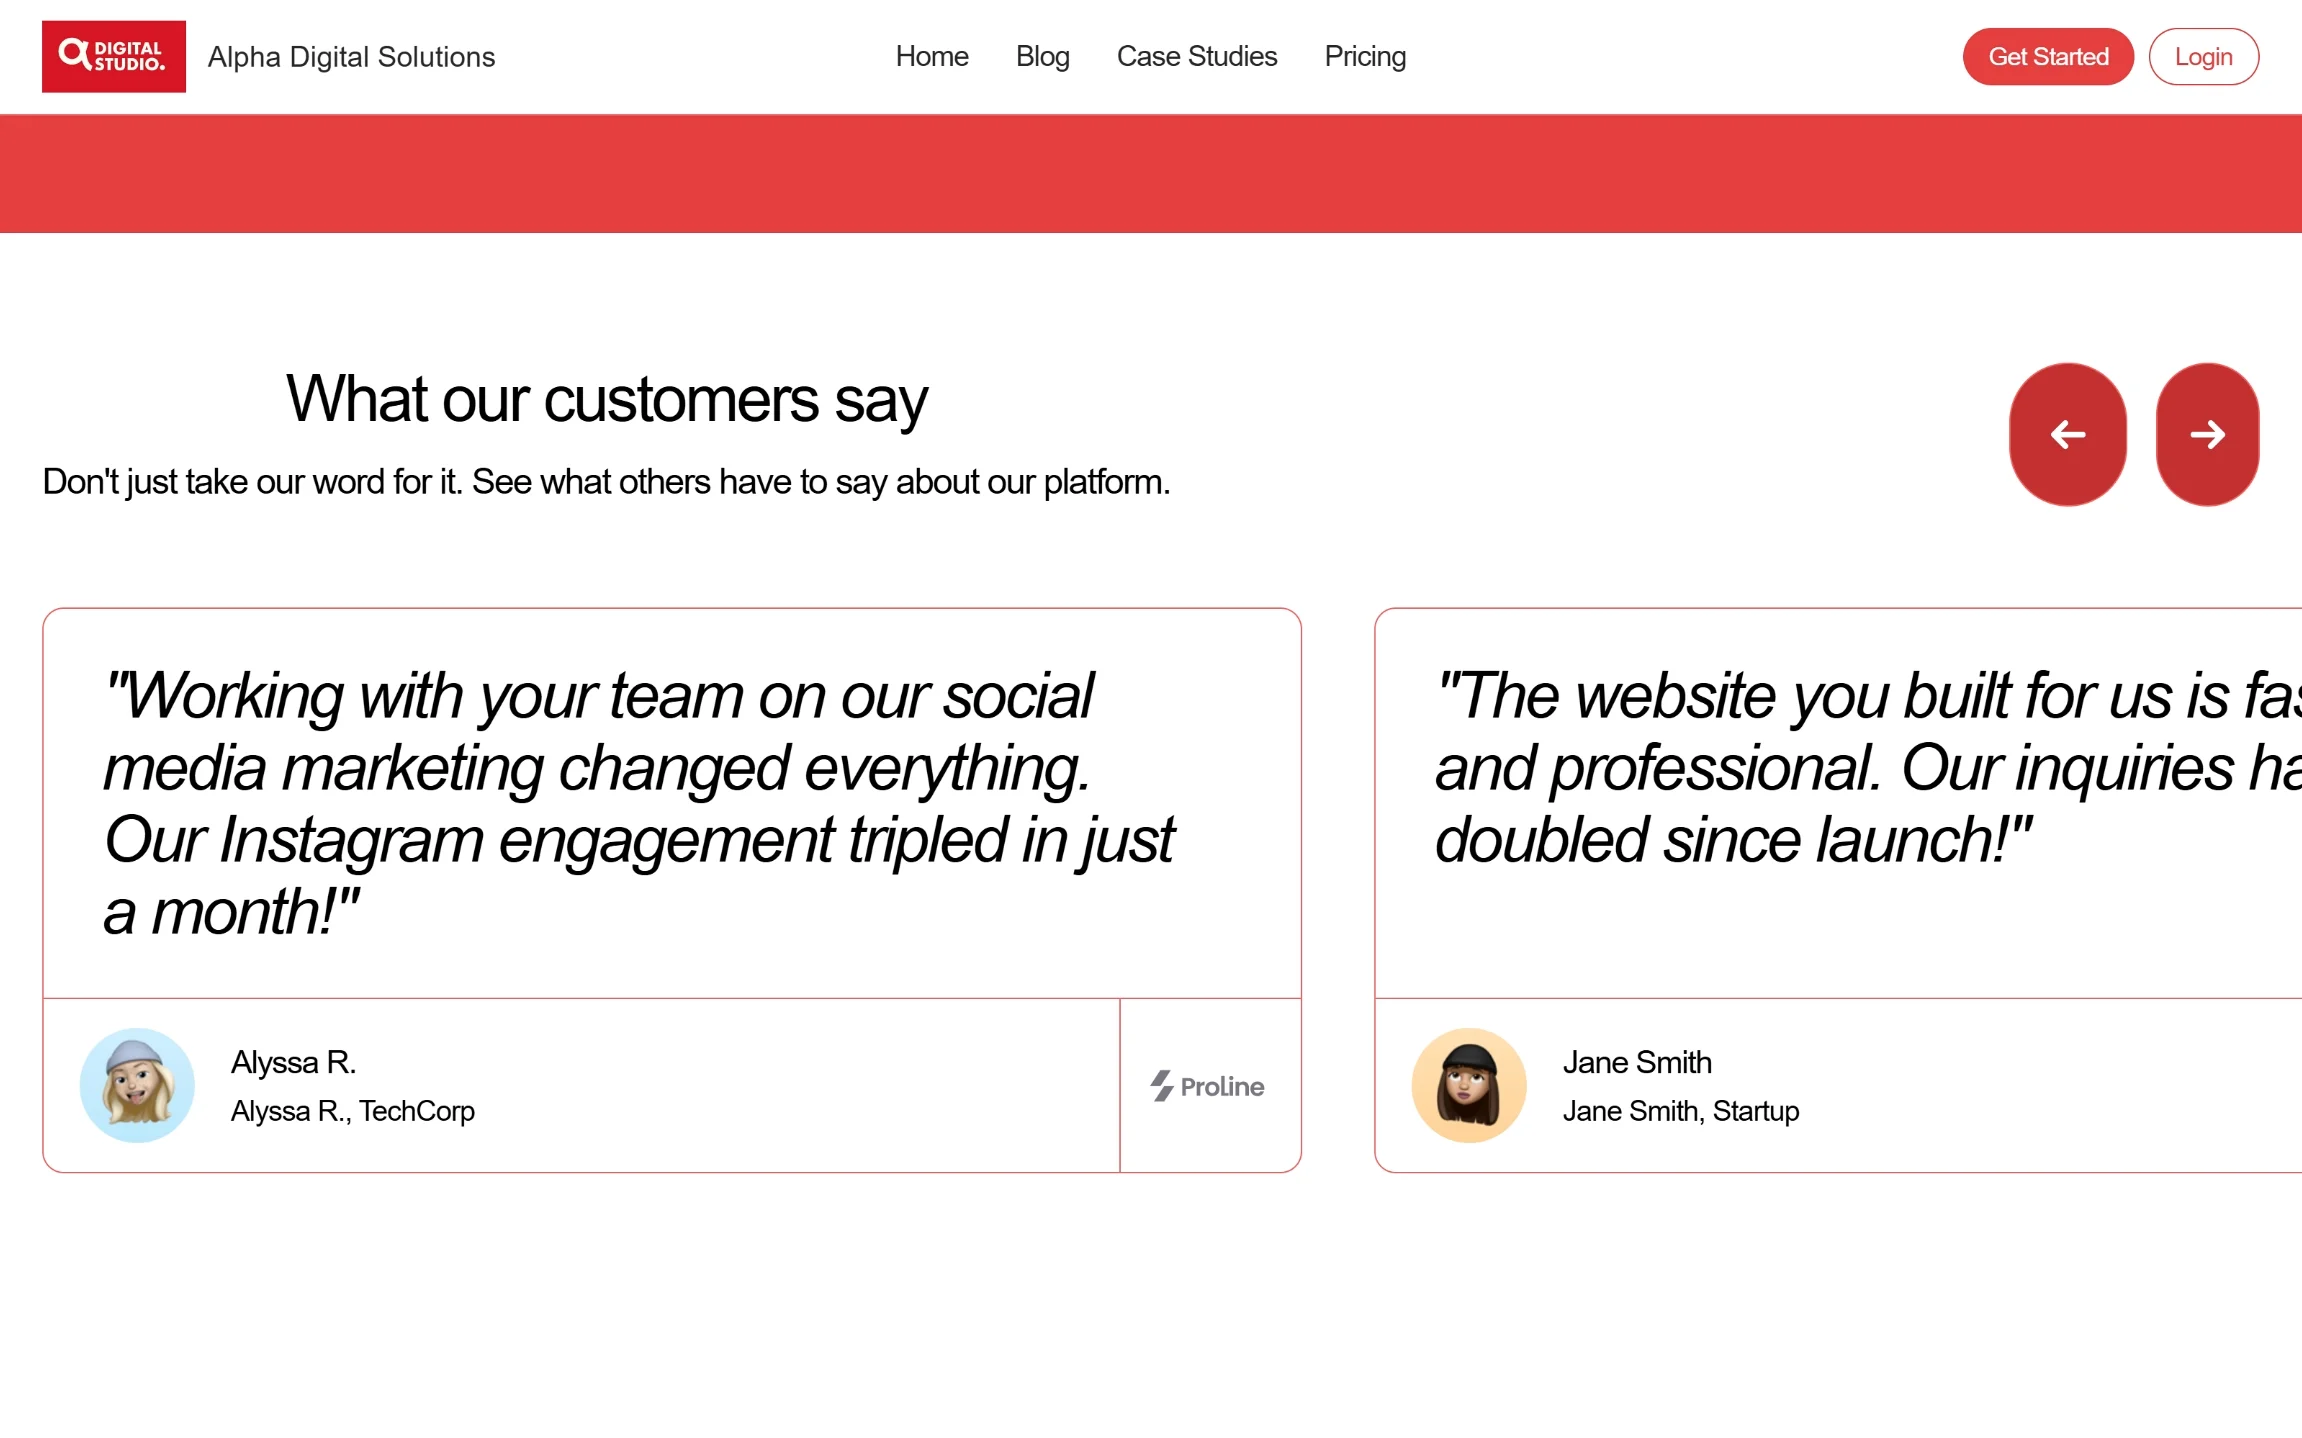The image size is (2302, 1438).
Task: Open Case Studies in navigation
Action: 1196,57
